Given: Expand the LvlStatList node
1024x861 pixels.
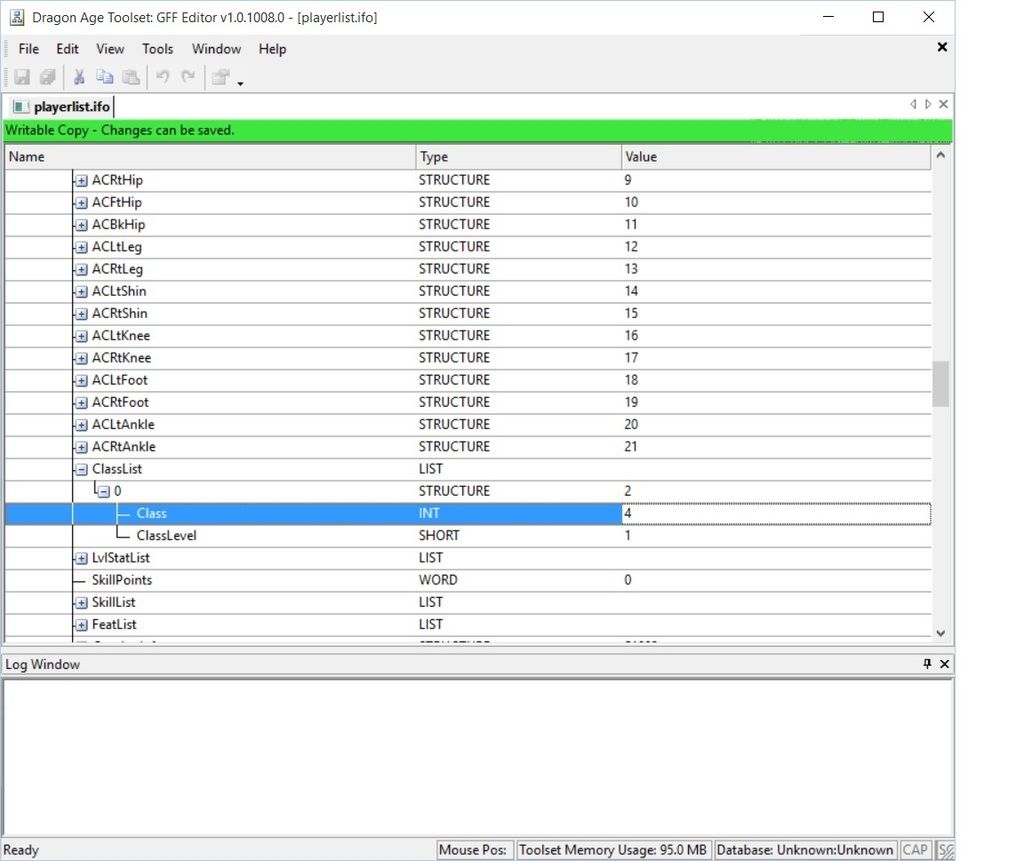Looking at the screenshot, I should [x=81, y=558].
